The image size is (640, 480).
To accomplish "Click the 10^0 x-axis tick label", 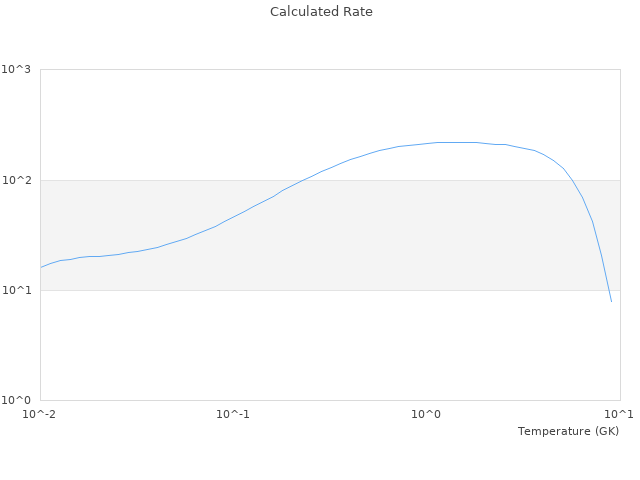I will coord(426,414).
